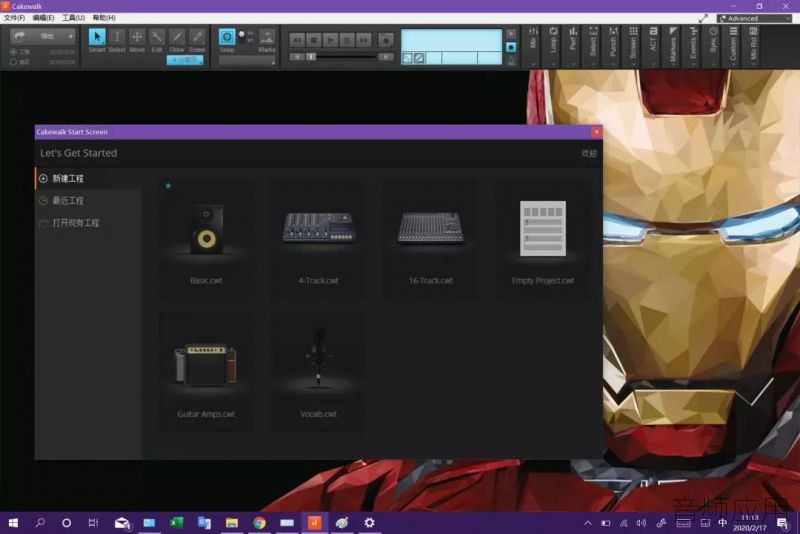Open the 工具(U) menu
The image size is (800, 534).
[73, 18]
